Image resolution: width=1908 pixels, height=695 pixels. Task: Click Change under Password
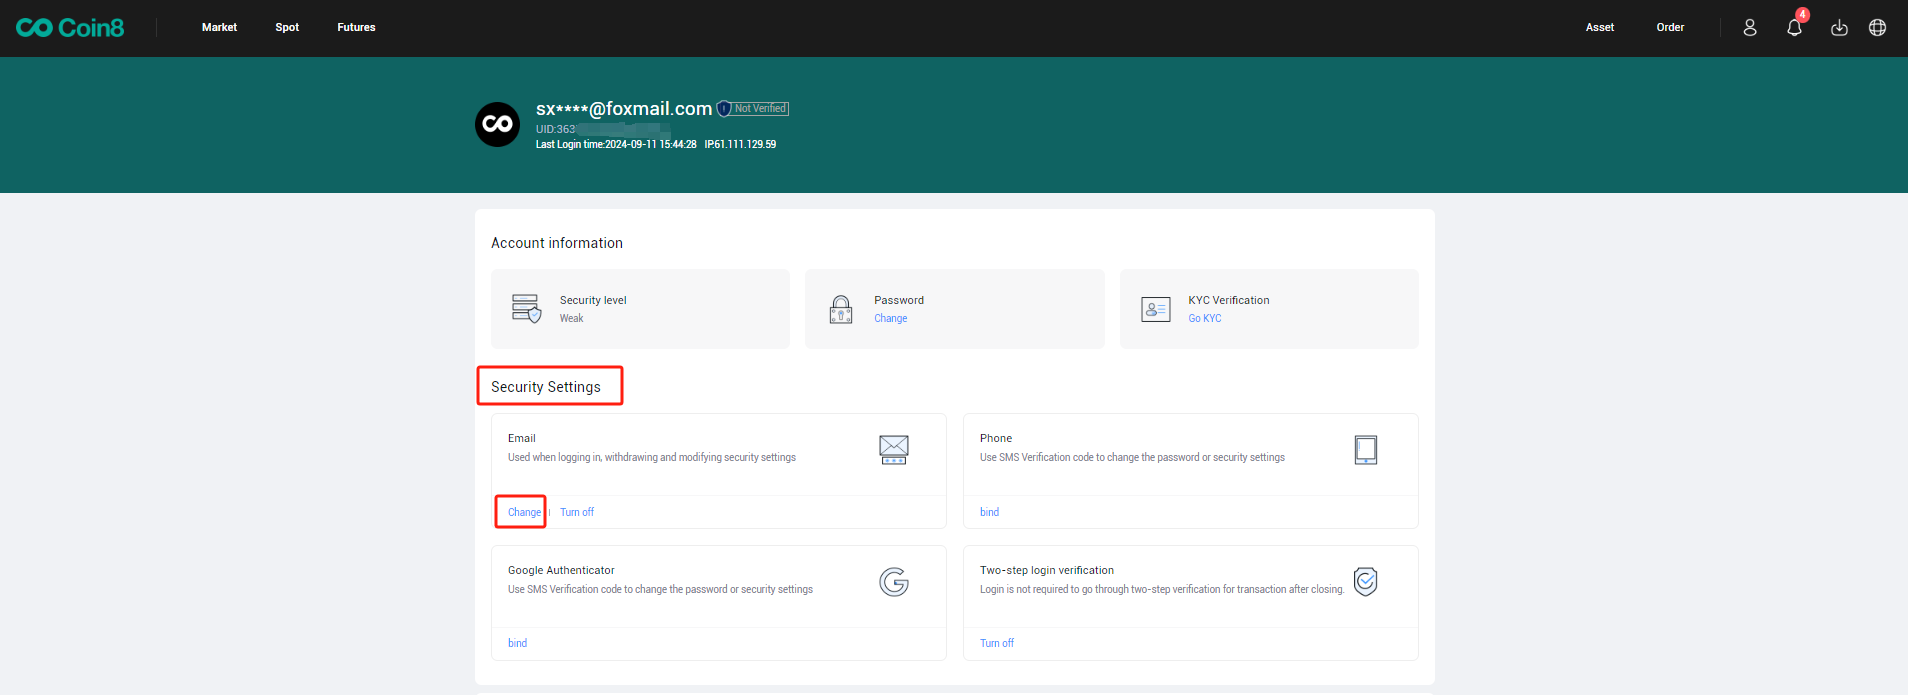[x=890, y=319]
